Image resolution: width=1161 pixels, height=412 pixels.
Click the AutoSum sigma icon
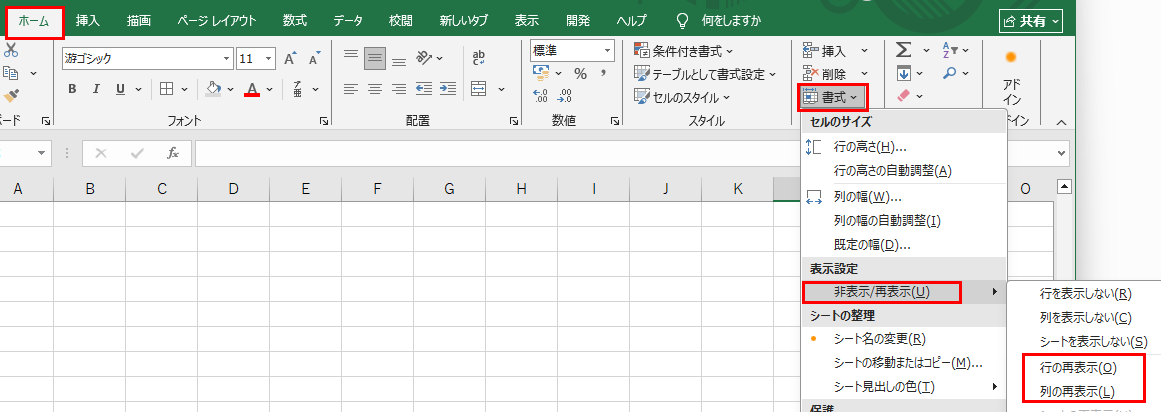(x=903, y=50)
